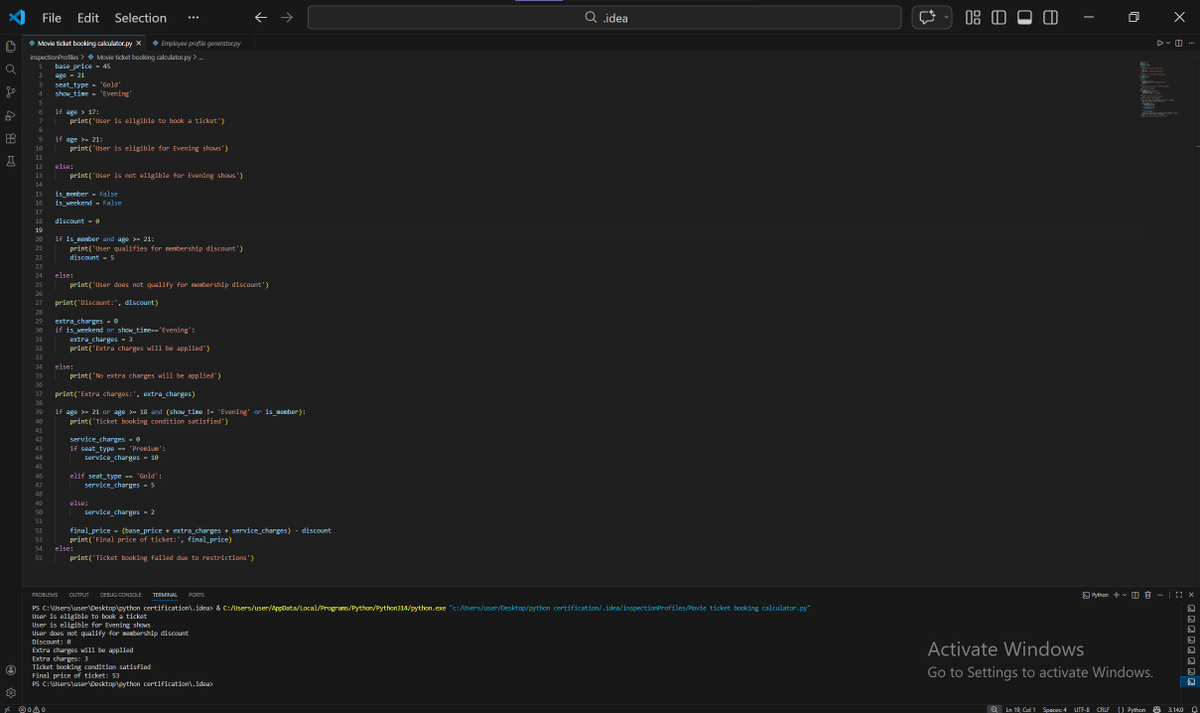Image resolution: width=1200 pixels, height=713 pixels.
Task: Switch to the PORTS panel tab
Action: click(196, 595)
